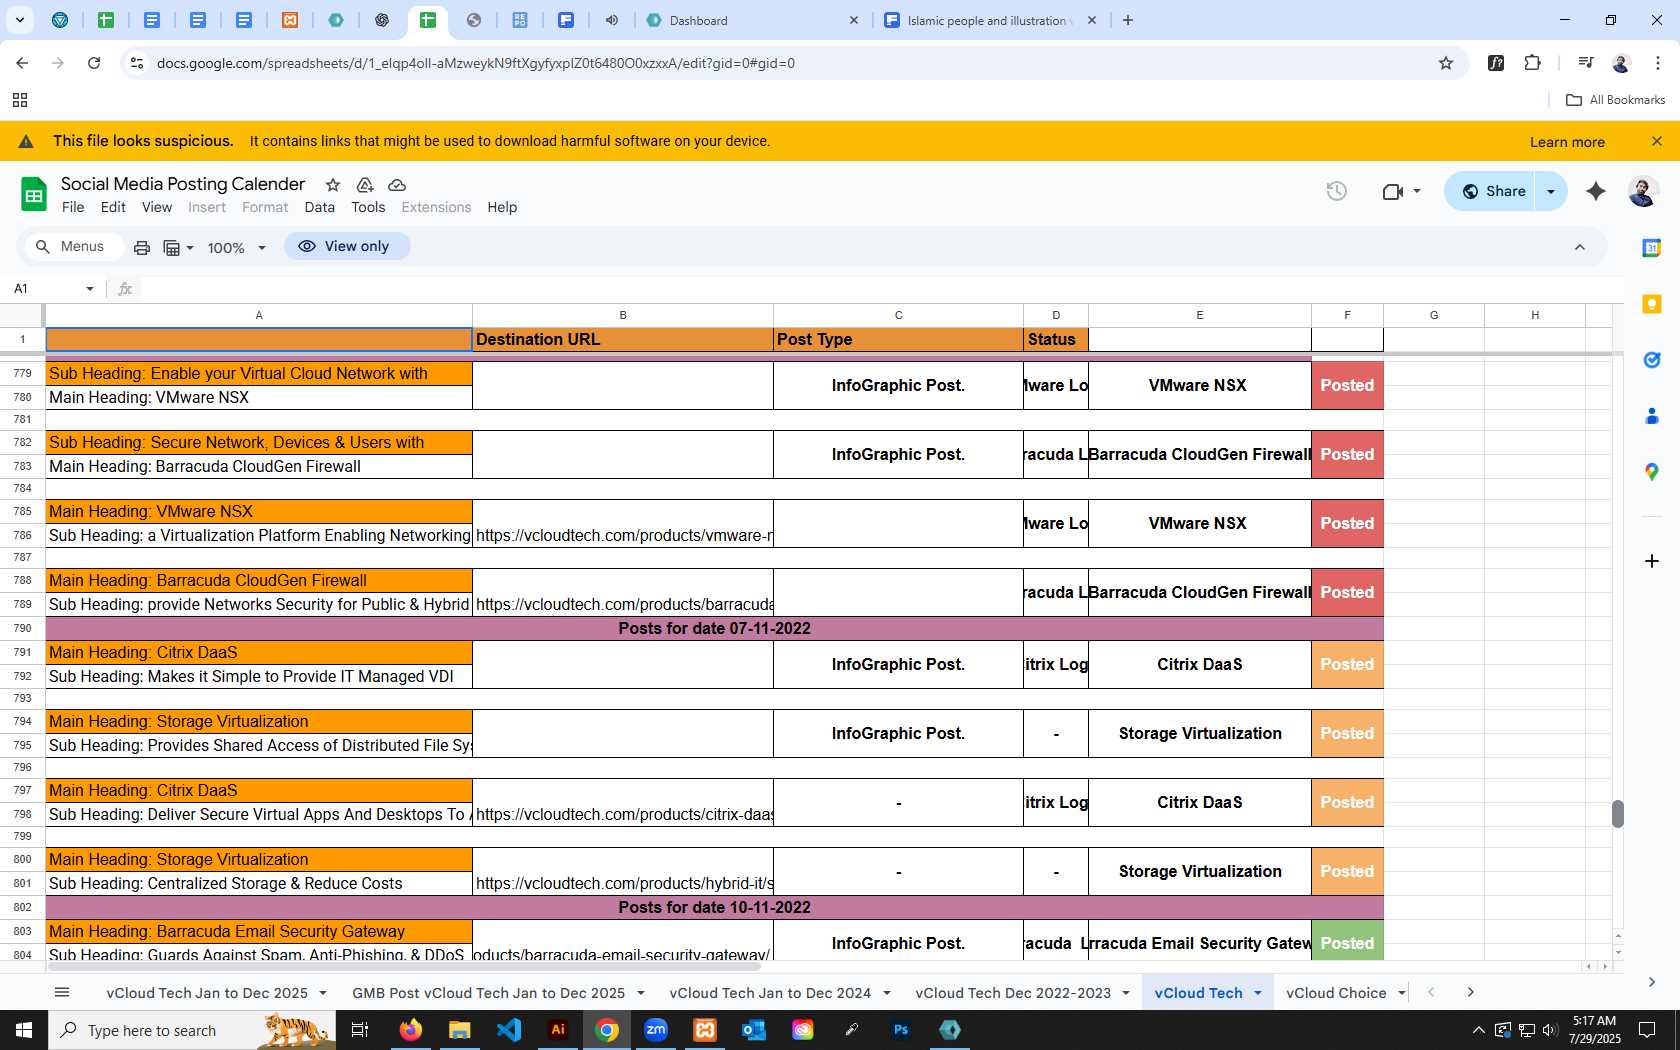The image size is (1680, 1050).
Task: Launch Visual Studio Code from taskbar
Action: 509,1030
